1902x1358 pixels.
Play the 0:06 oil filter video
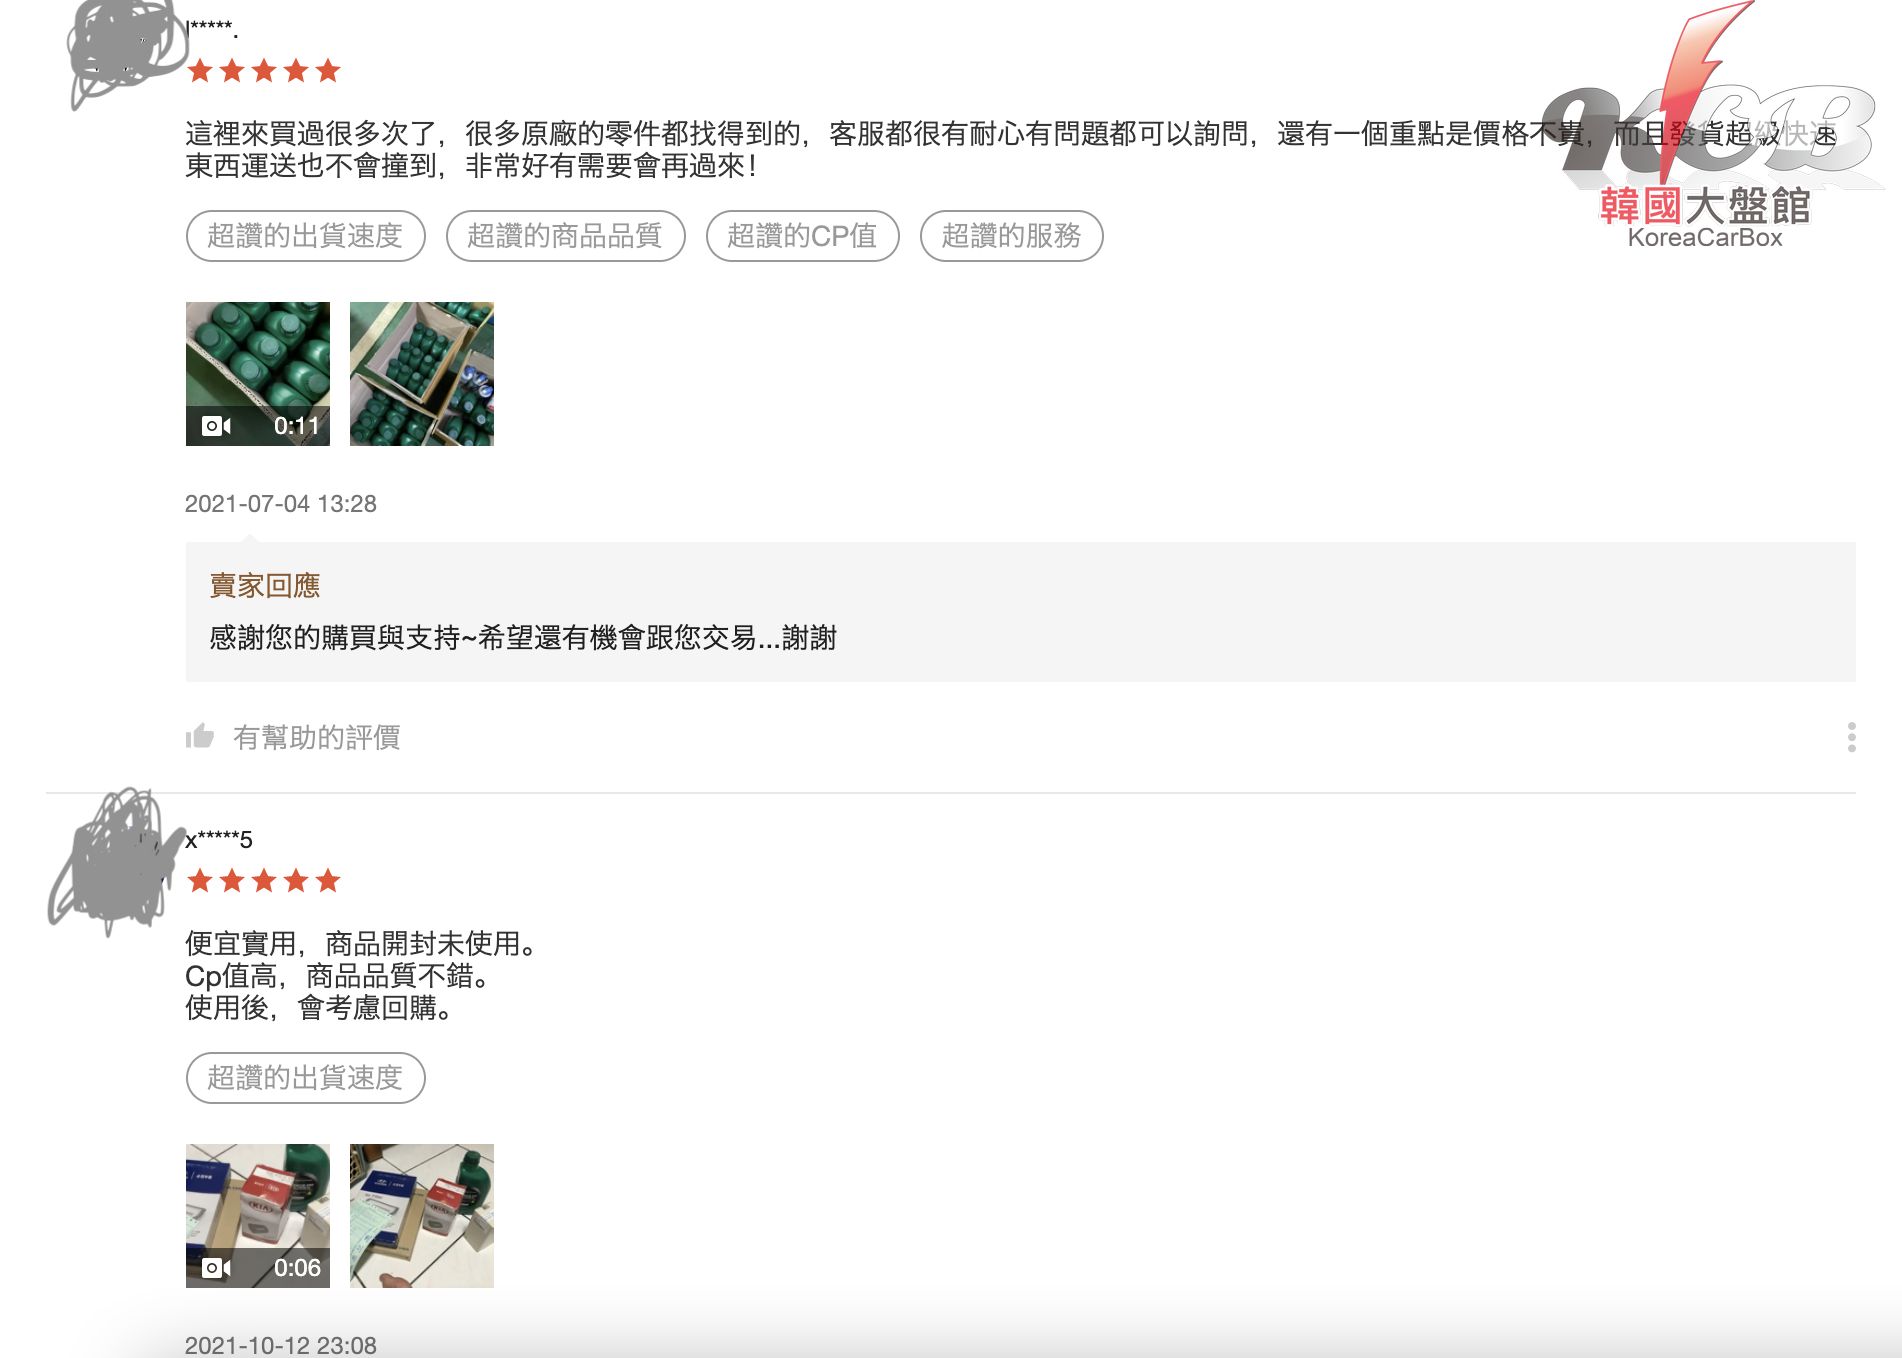click(x=258, y=1215)
